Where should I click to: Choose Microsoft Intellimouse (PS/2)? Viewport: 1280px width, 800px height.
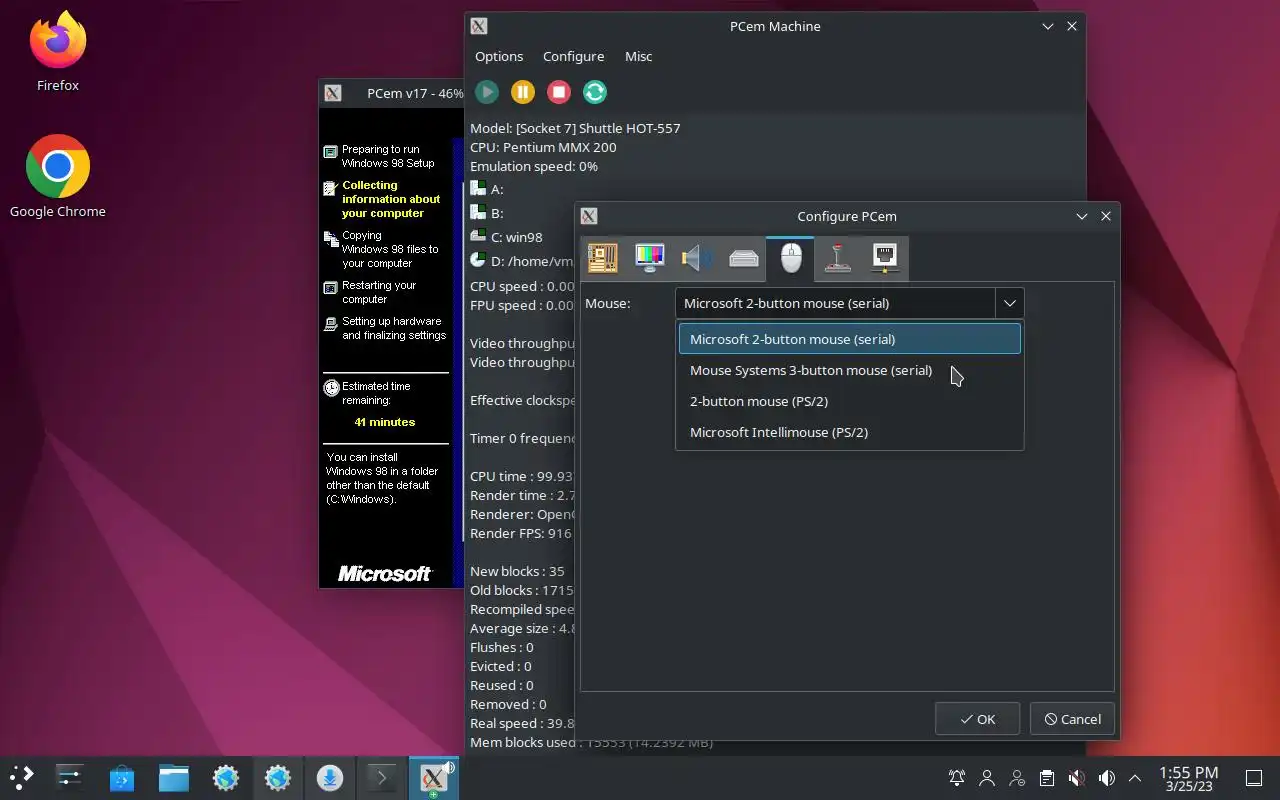(850, 432)
